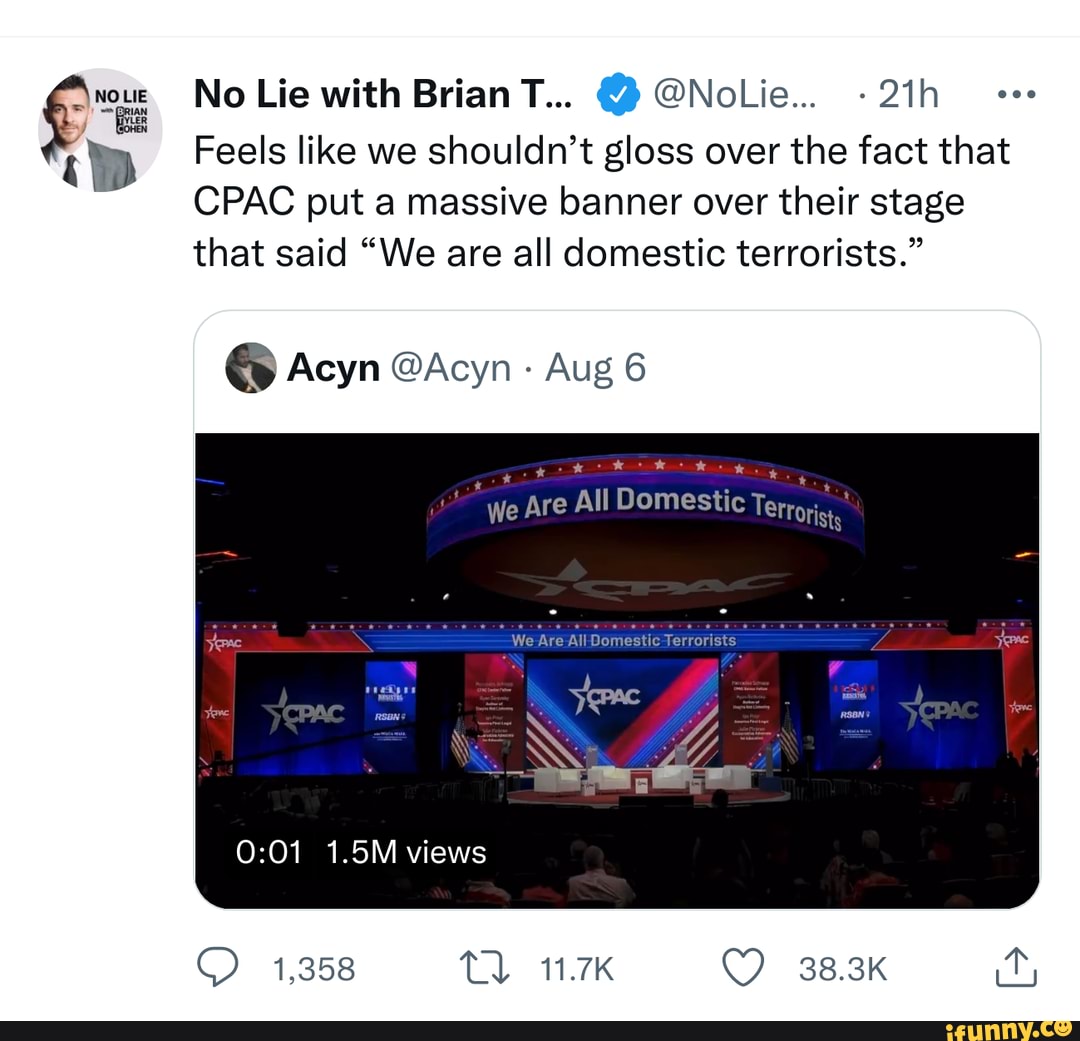Viewport: 1080px width, 1041px height.
Task: Like the tweet with the heart icon
Action: [742, 968]
